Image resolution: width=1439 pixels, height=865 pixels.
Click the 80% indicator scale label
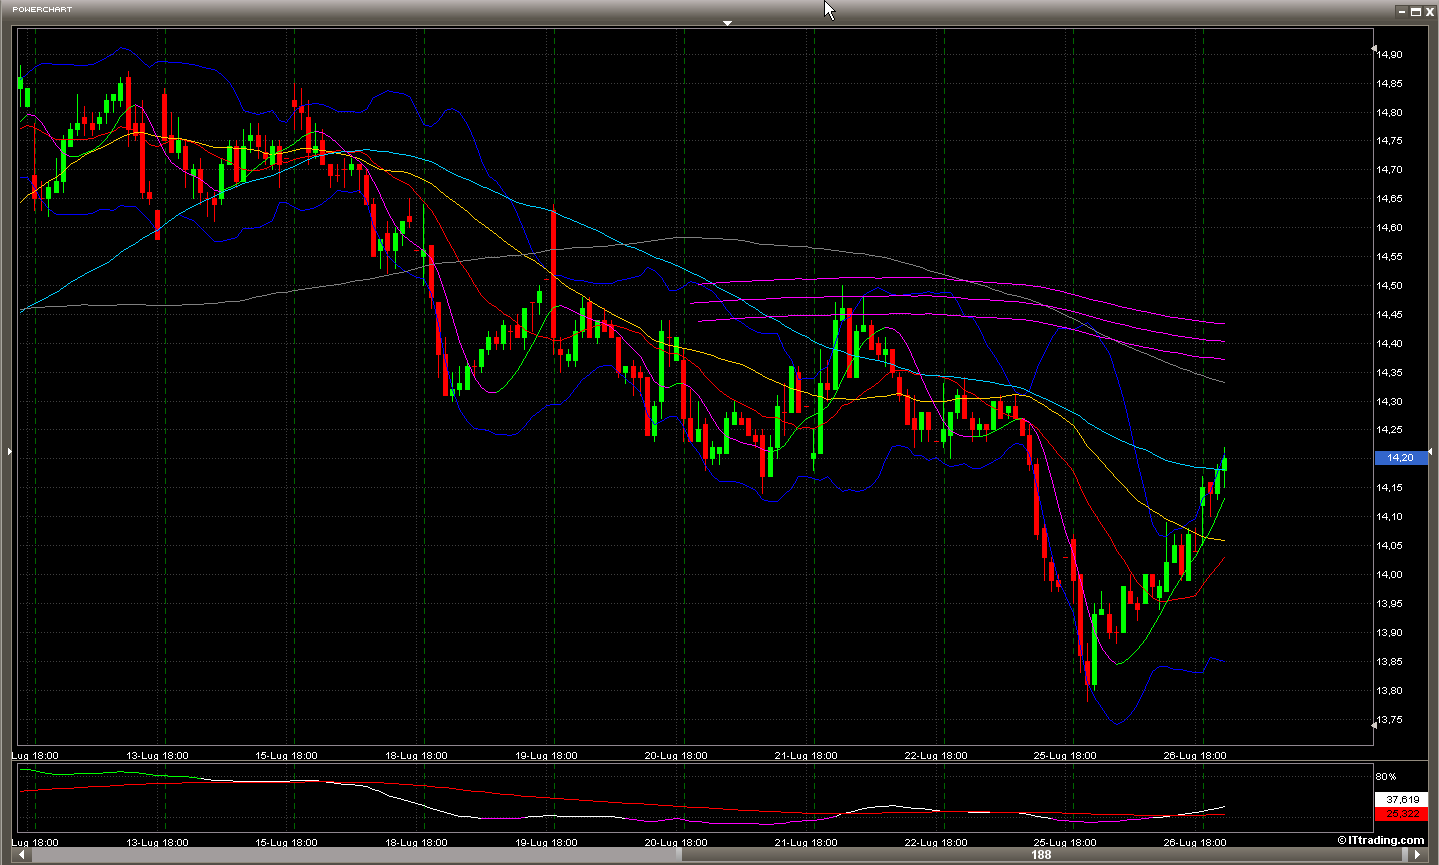1386,777
